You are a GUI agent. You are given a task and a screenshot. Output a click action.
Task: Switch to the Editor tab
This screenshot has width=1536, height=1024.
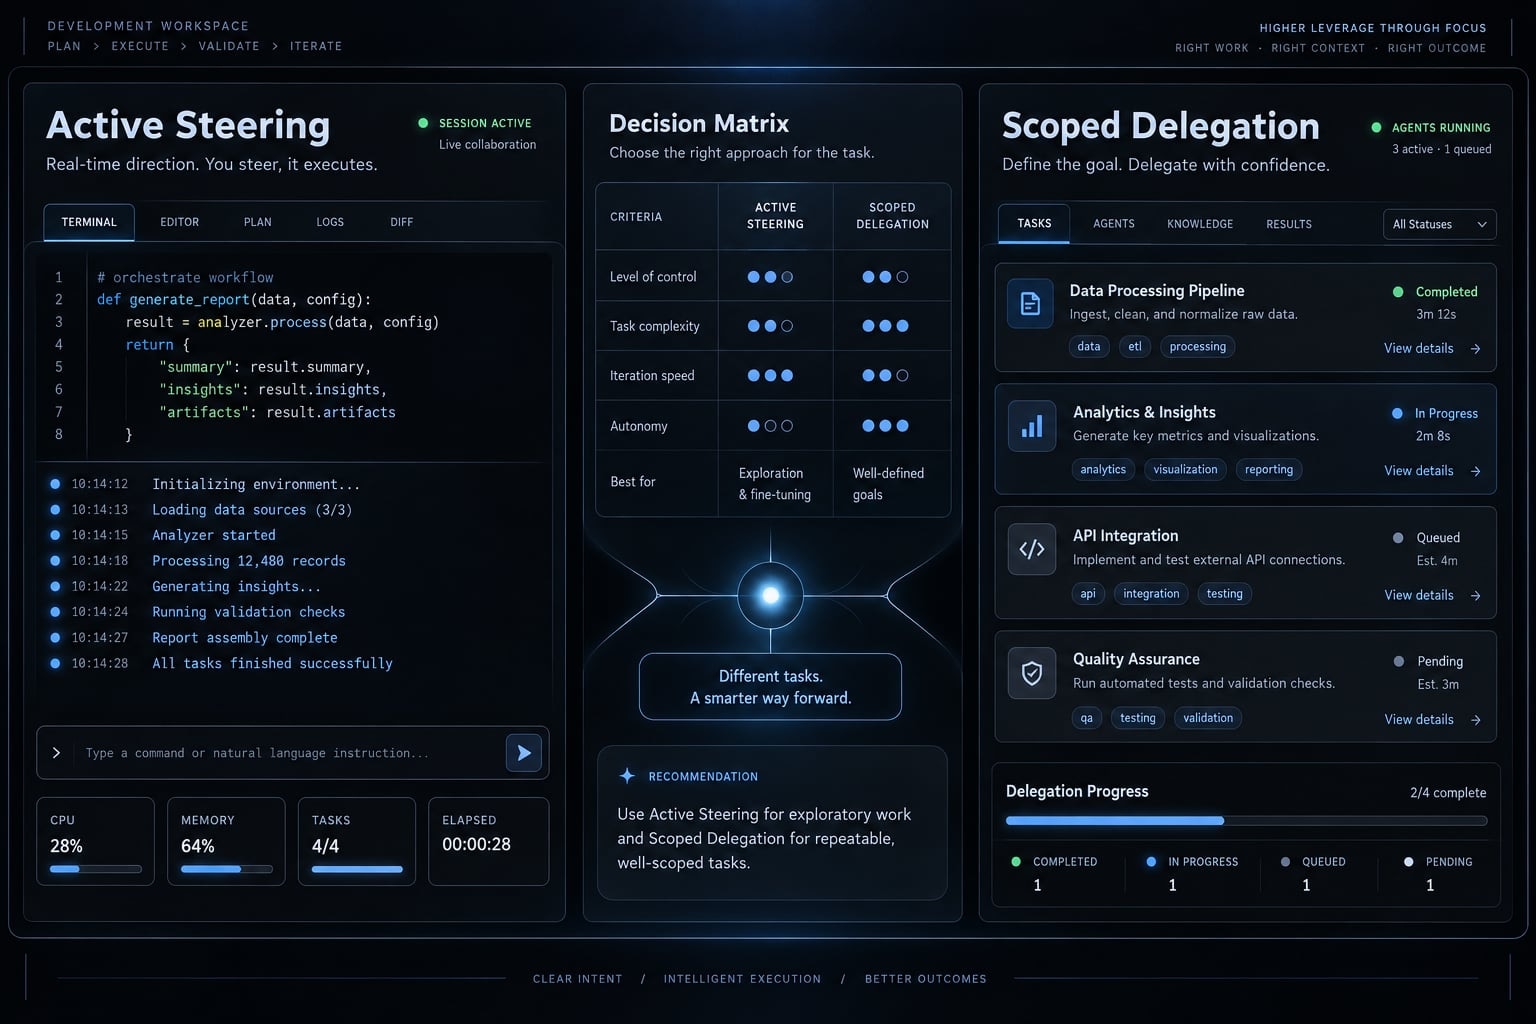tap(180, 222)
